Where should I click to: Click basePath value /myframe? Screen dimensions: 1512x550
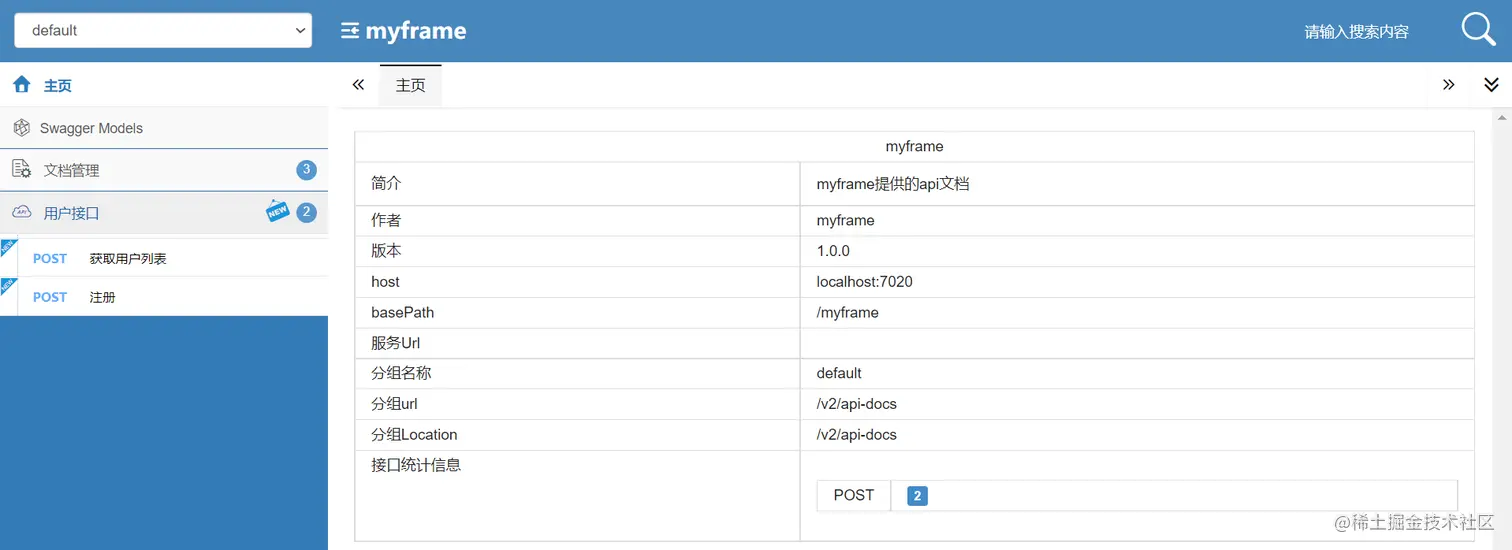[x=848, y=312]
